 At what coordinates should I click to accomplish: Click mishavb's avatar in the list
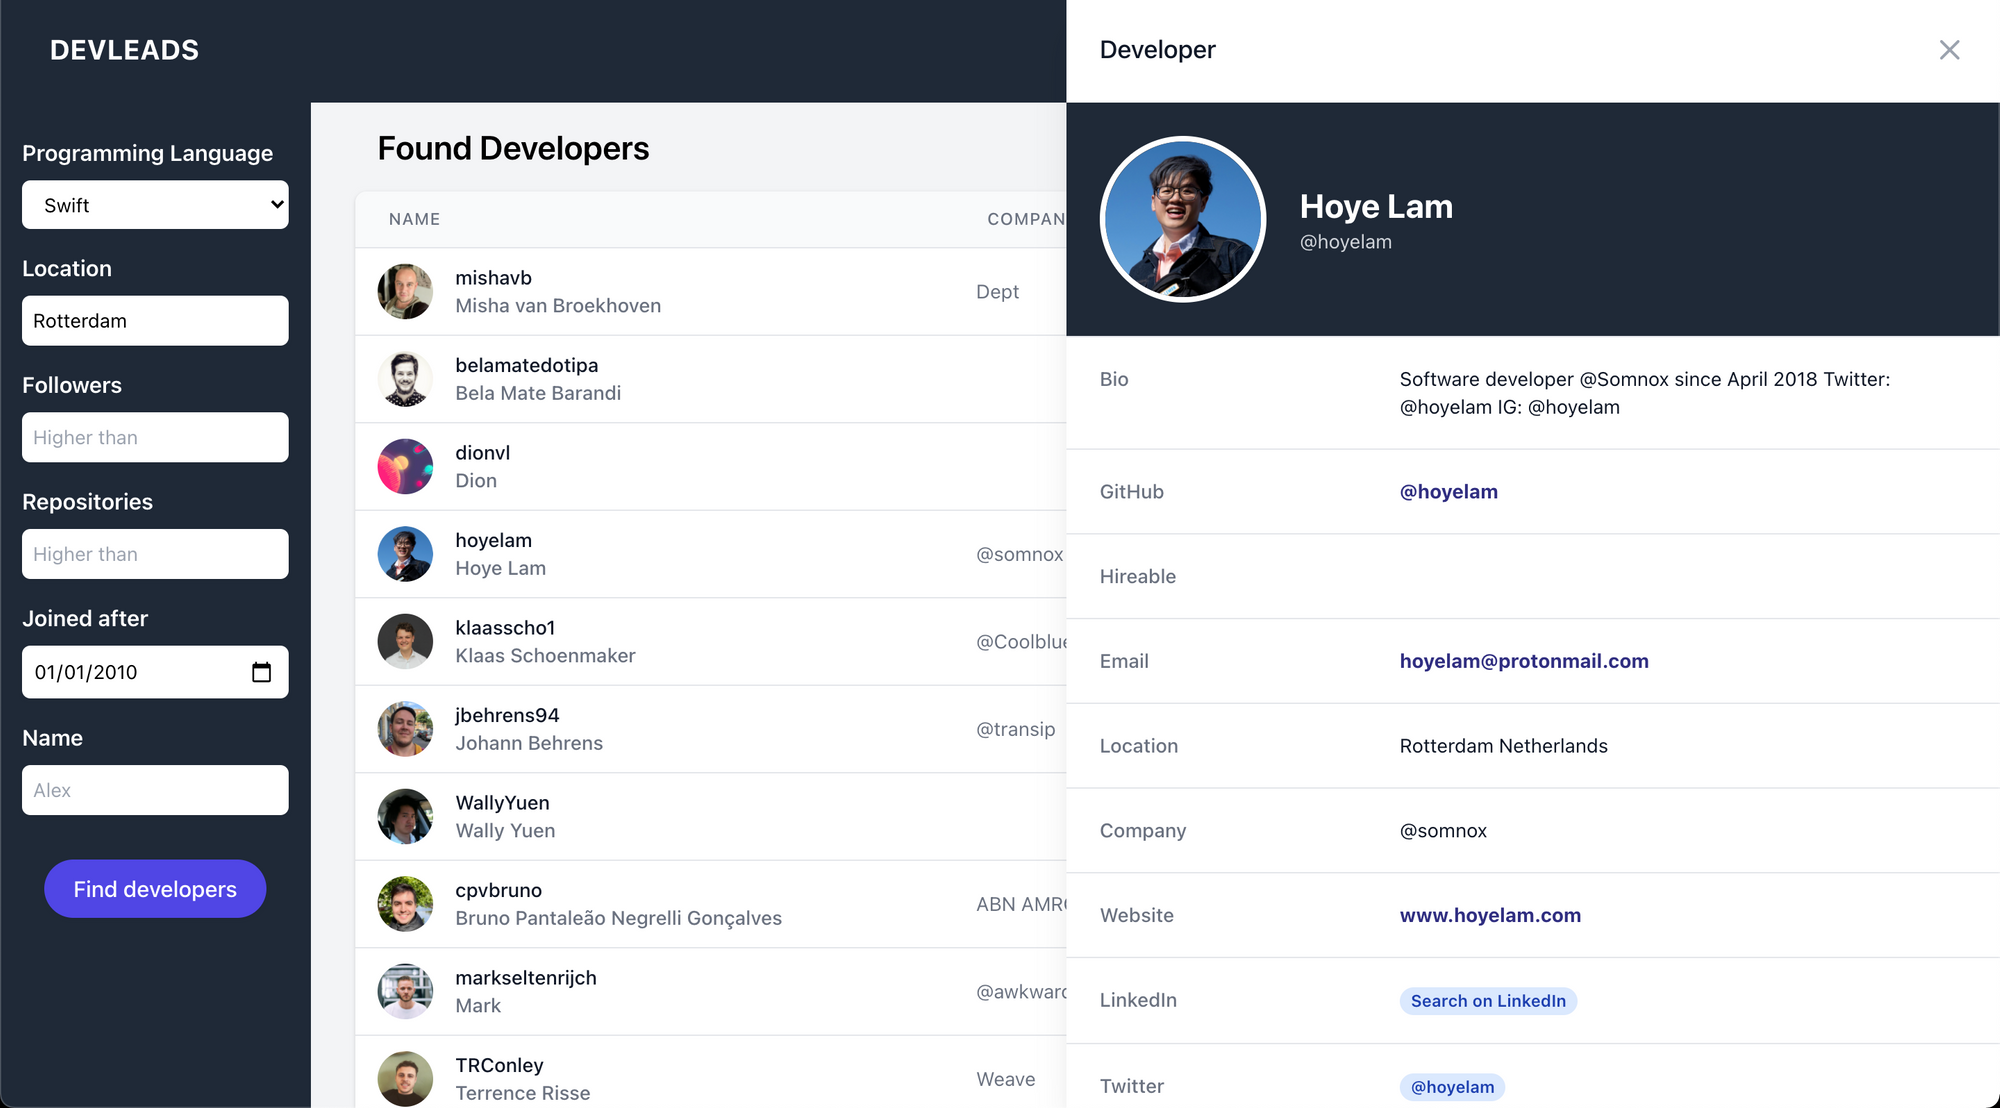(x=405, y=291)
